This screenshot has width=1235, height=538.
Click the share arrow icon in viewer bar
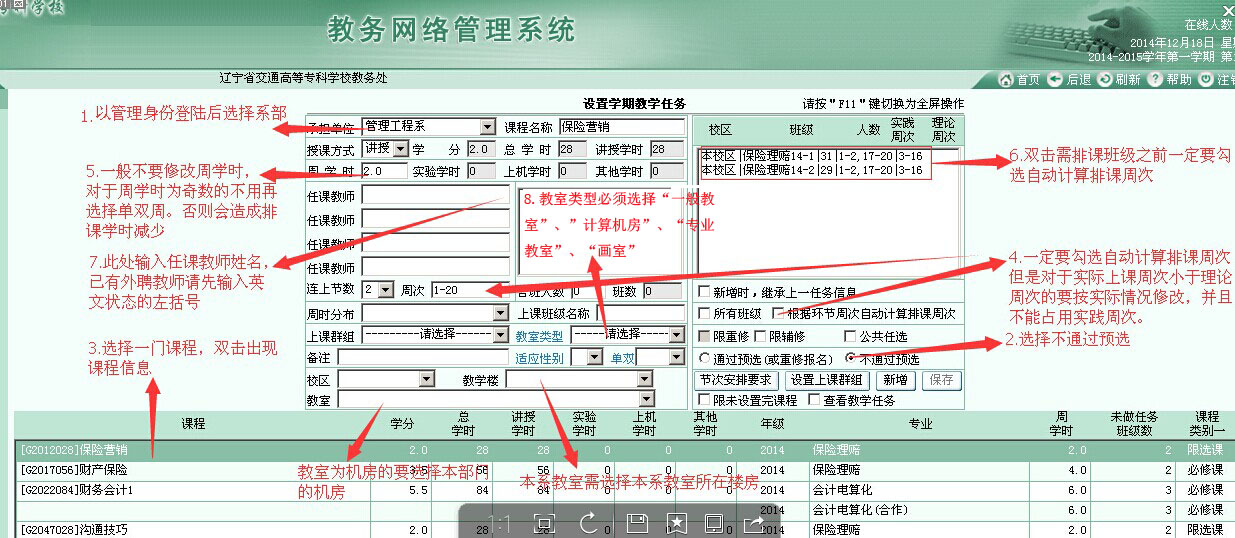coord(754,522)
